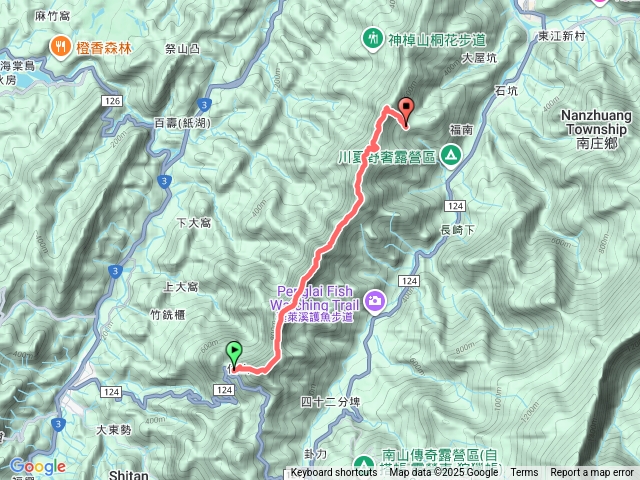Click the route 126 highway shield

(111, 101)
